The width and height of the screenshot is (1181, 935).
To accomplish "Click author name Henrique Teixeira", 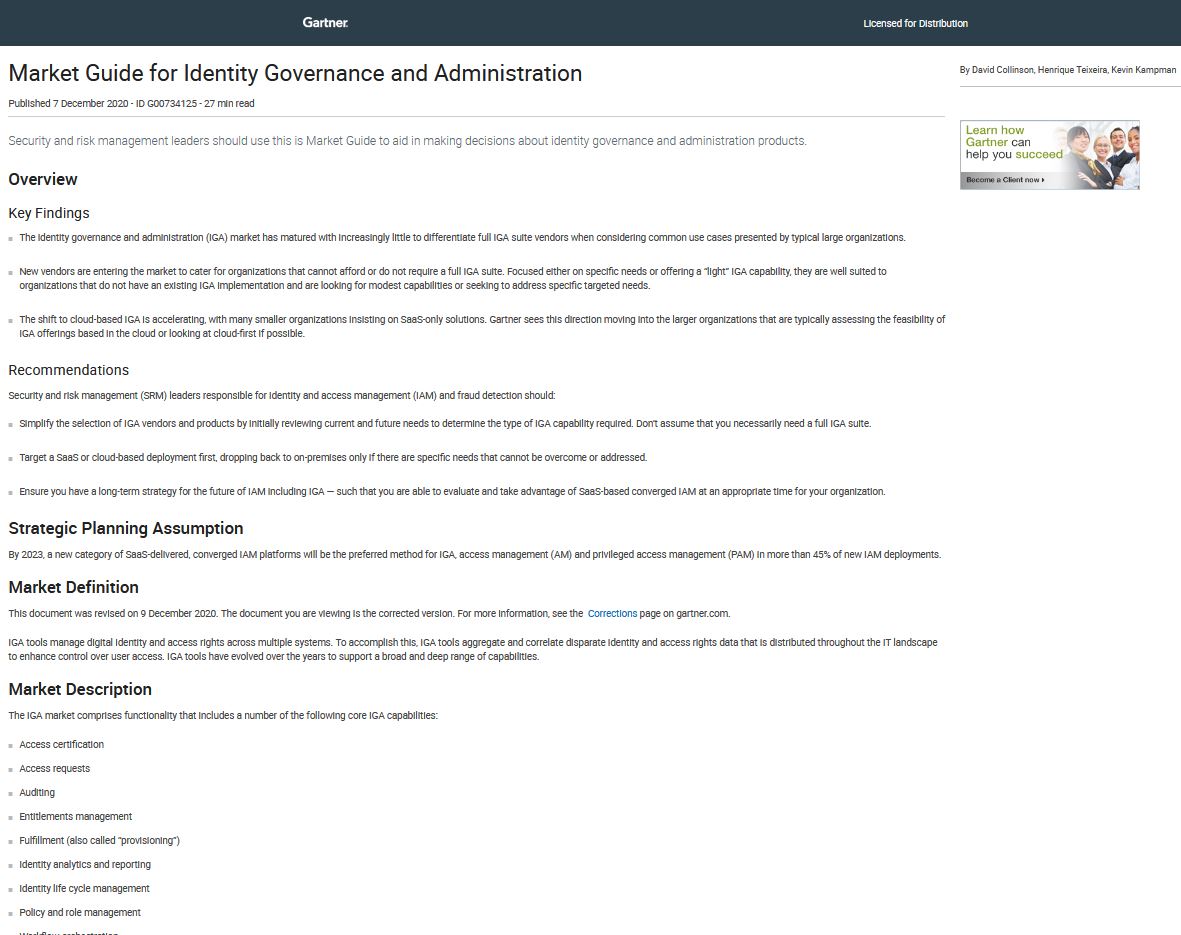I will pyautogui.click(x=1075, y=70).
